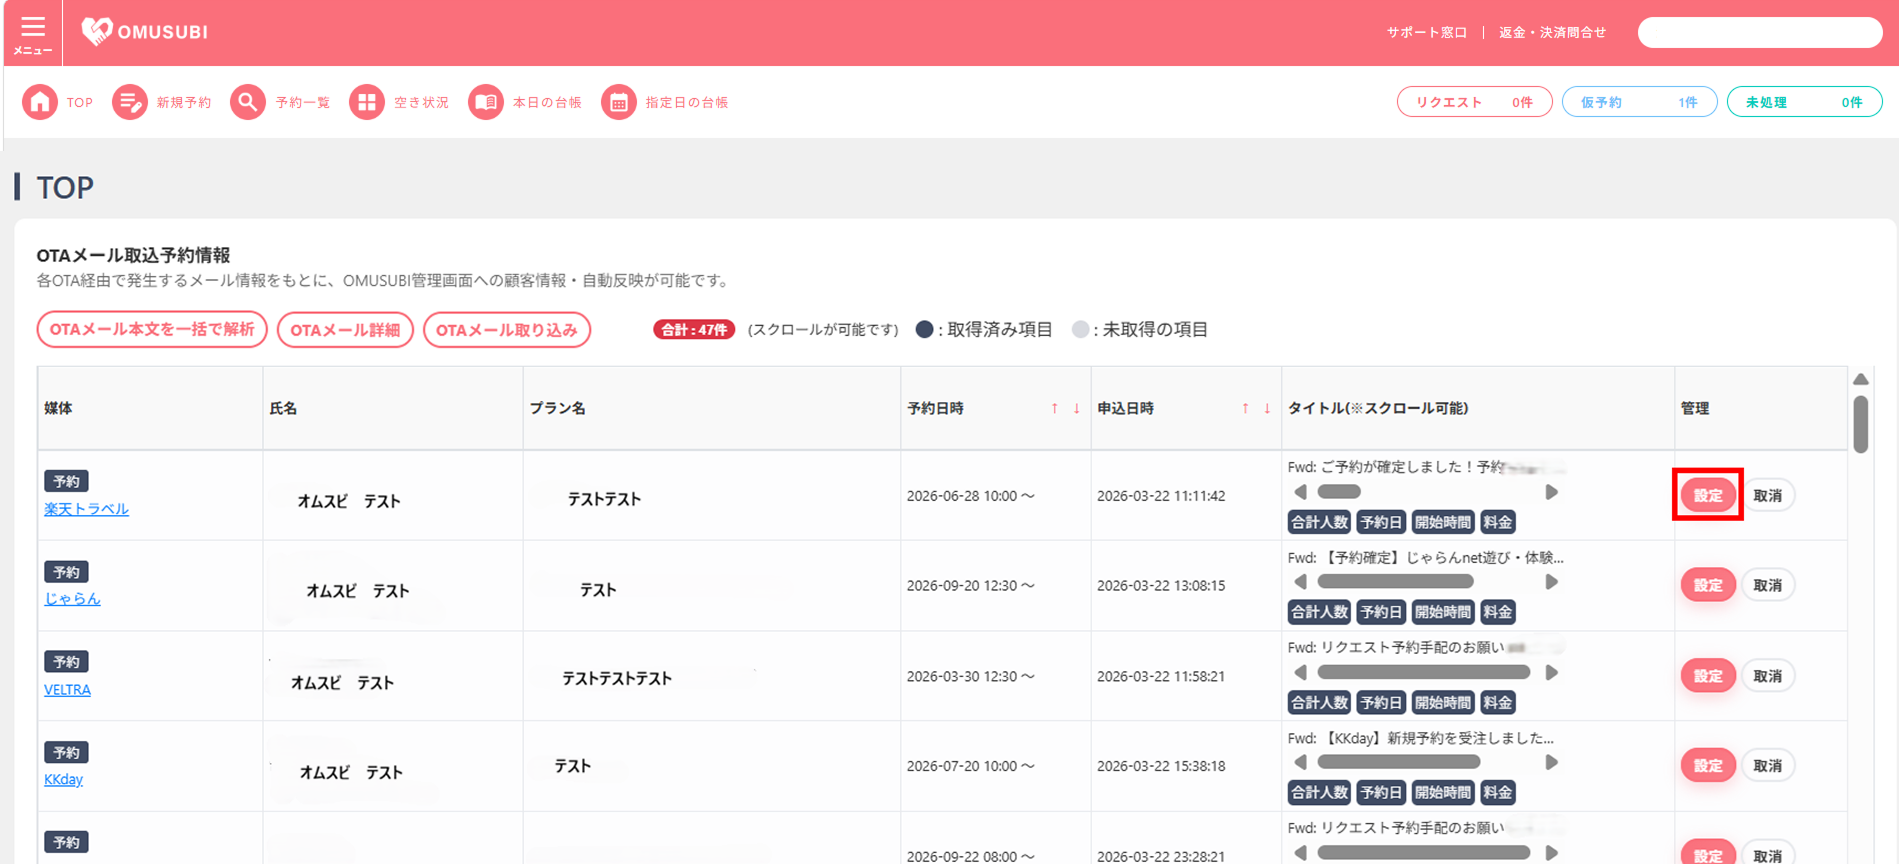Click OTAメール詳細 button
This screenshot has height=864, width=1899.
pyautogui.click(x=345, y=330)
